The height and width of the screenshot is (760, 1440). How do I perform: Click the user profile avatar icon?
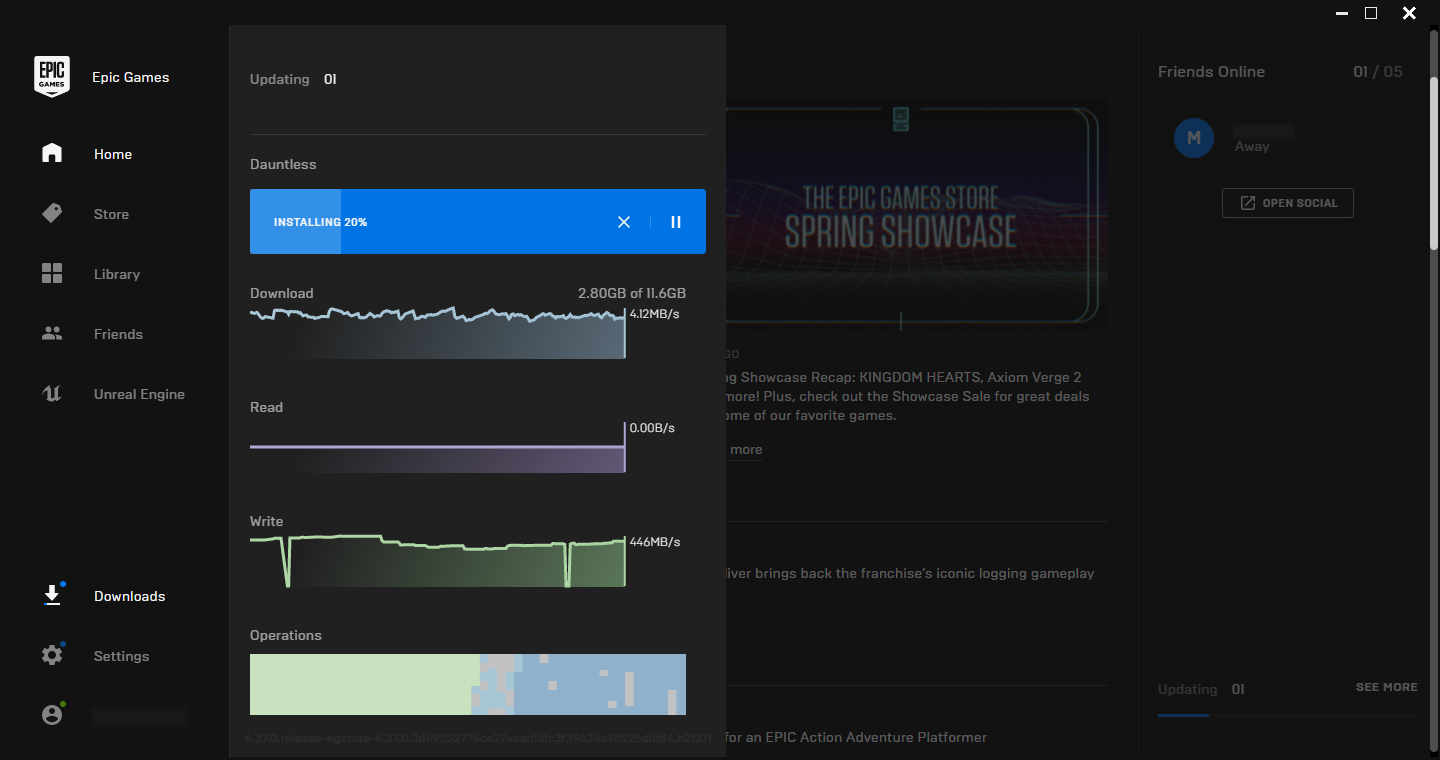pos(52,715)
